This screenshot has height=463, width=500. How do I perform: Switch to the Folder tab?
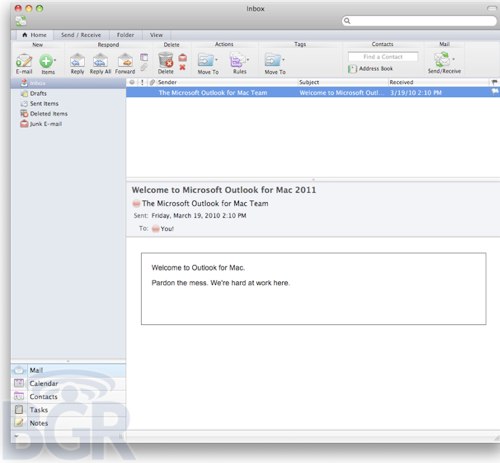[x=125, y=35]
